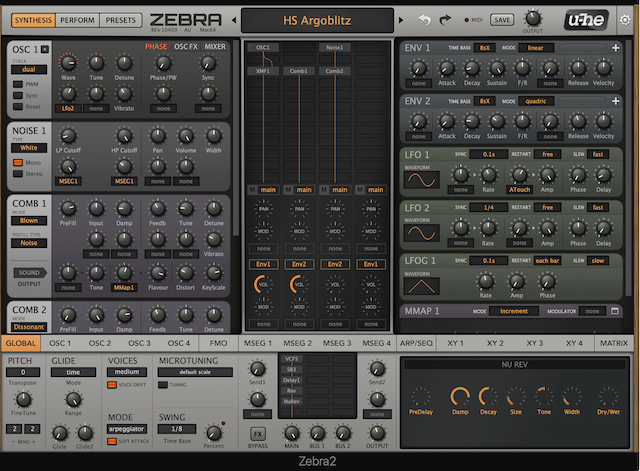Click the ATouch modulation source in LFO 1
The width and height of the screenshot is (640, 471).
pos(519,189)
